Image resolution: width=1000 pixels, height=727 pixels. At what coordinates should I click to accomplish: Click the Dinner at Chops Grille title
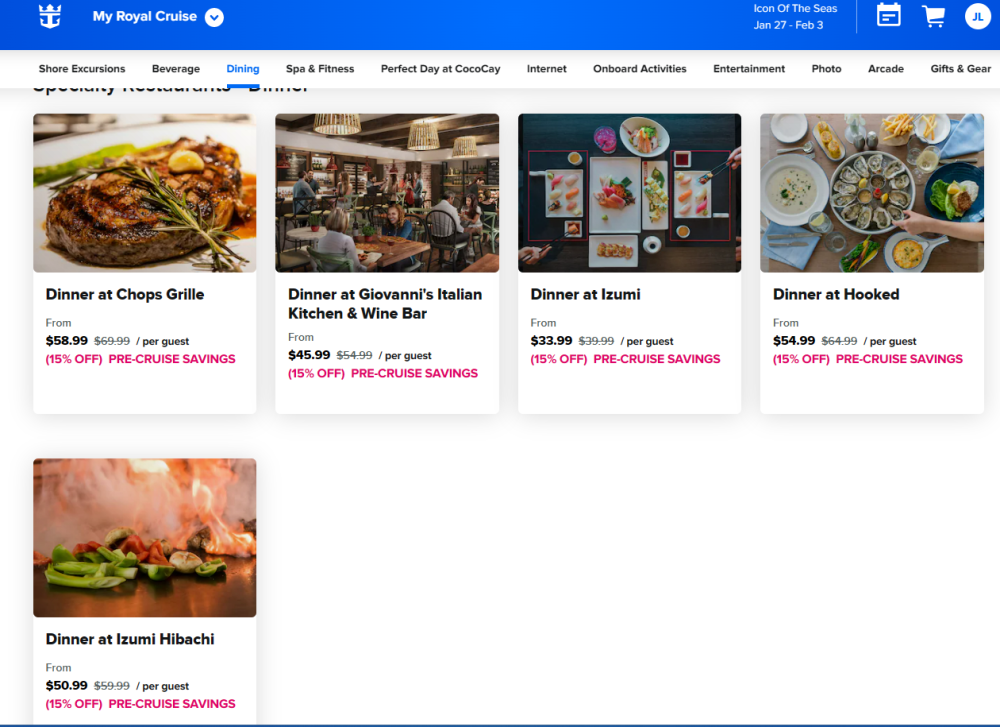coord(125,295)
